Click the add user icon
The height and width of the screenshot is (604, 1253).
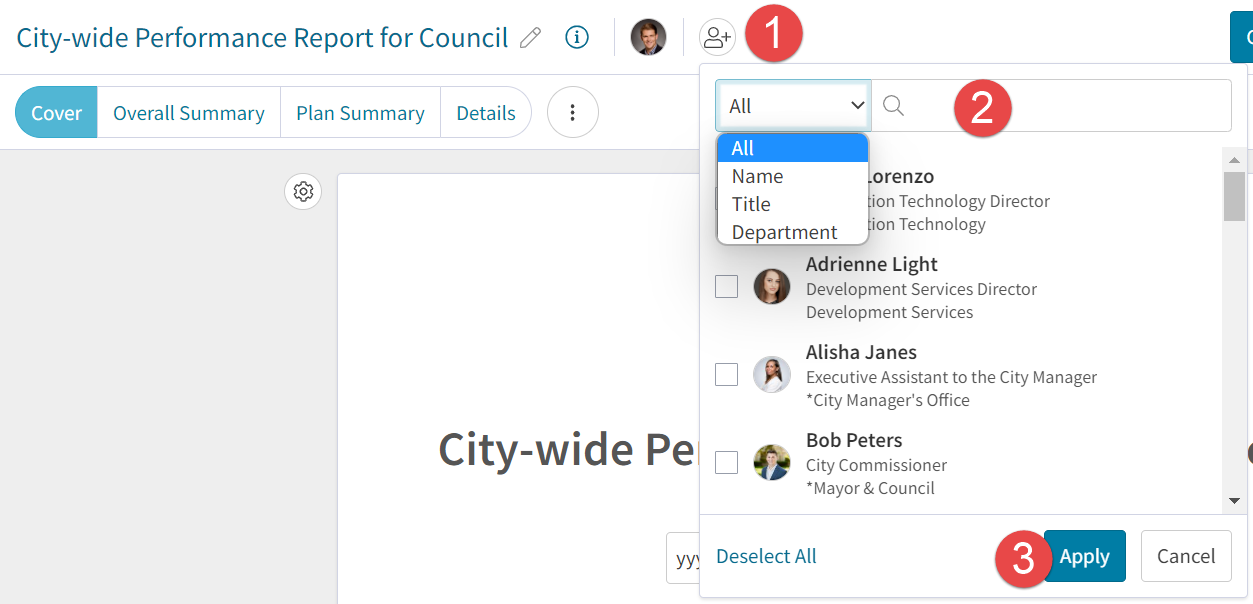point(717,37)
